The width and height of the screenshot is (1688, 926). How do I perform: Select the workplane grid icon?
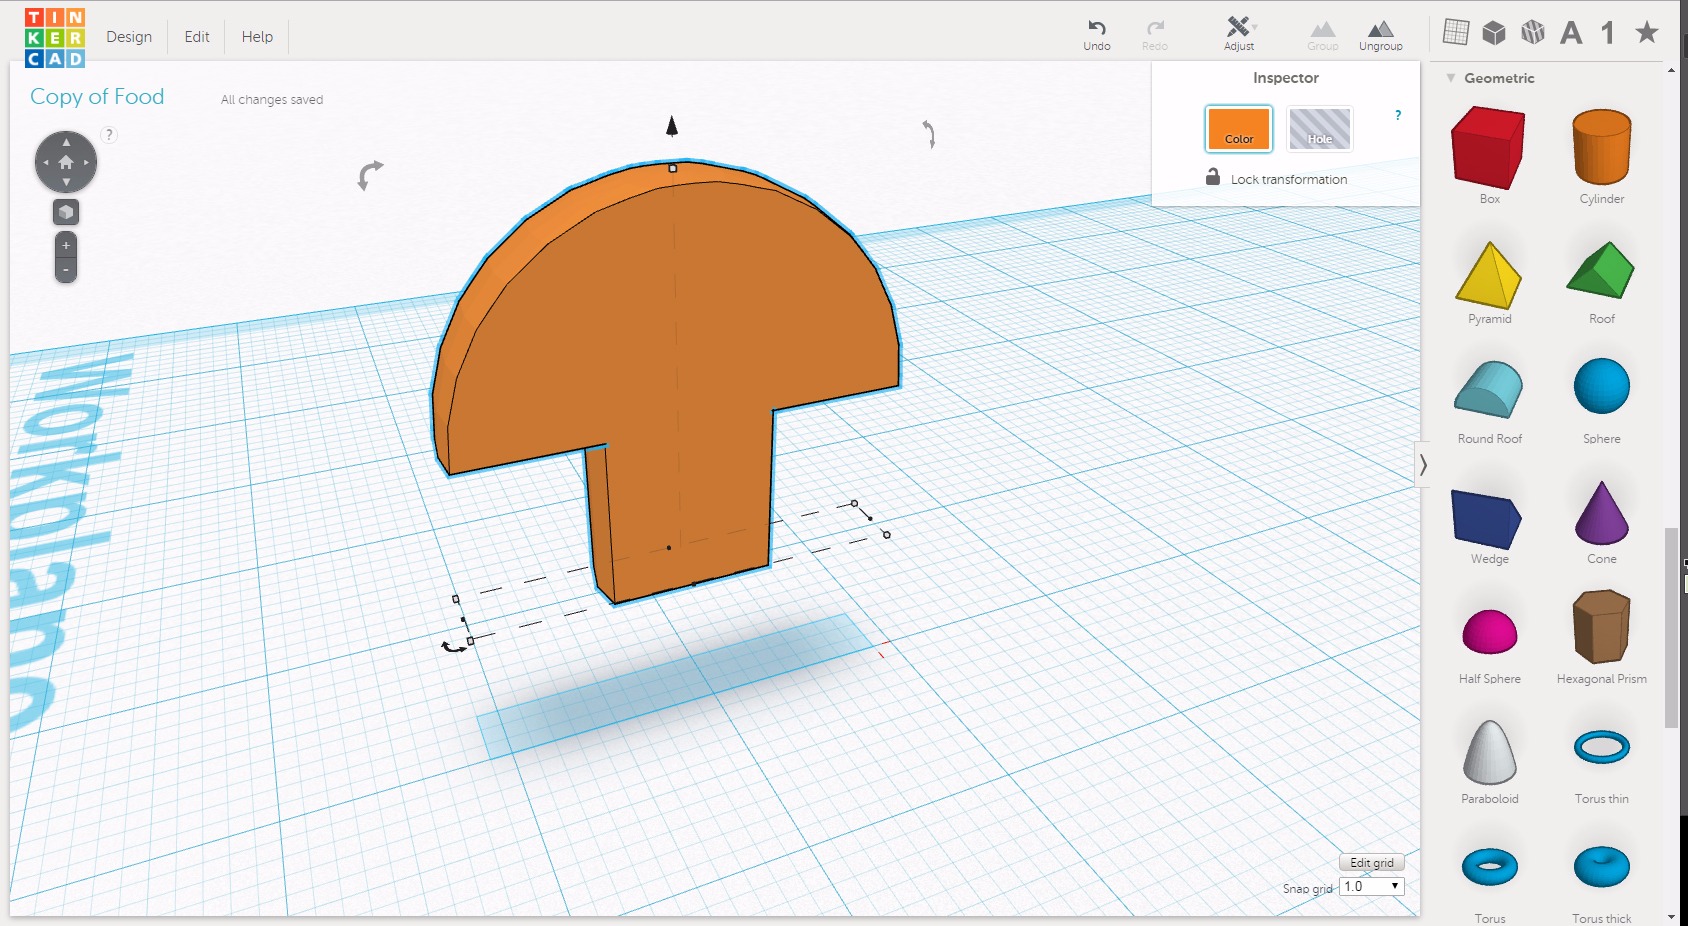coord(1456,32)
